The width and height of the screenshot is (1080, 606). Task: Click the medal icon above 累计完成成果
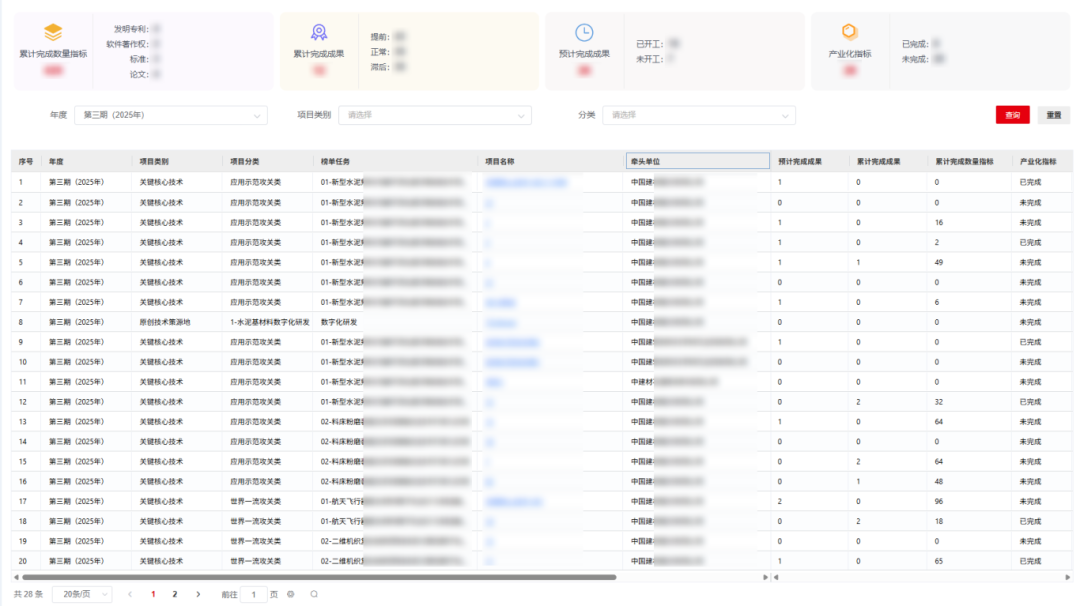[x=318, y=32]
